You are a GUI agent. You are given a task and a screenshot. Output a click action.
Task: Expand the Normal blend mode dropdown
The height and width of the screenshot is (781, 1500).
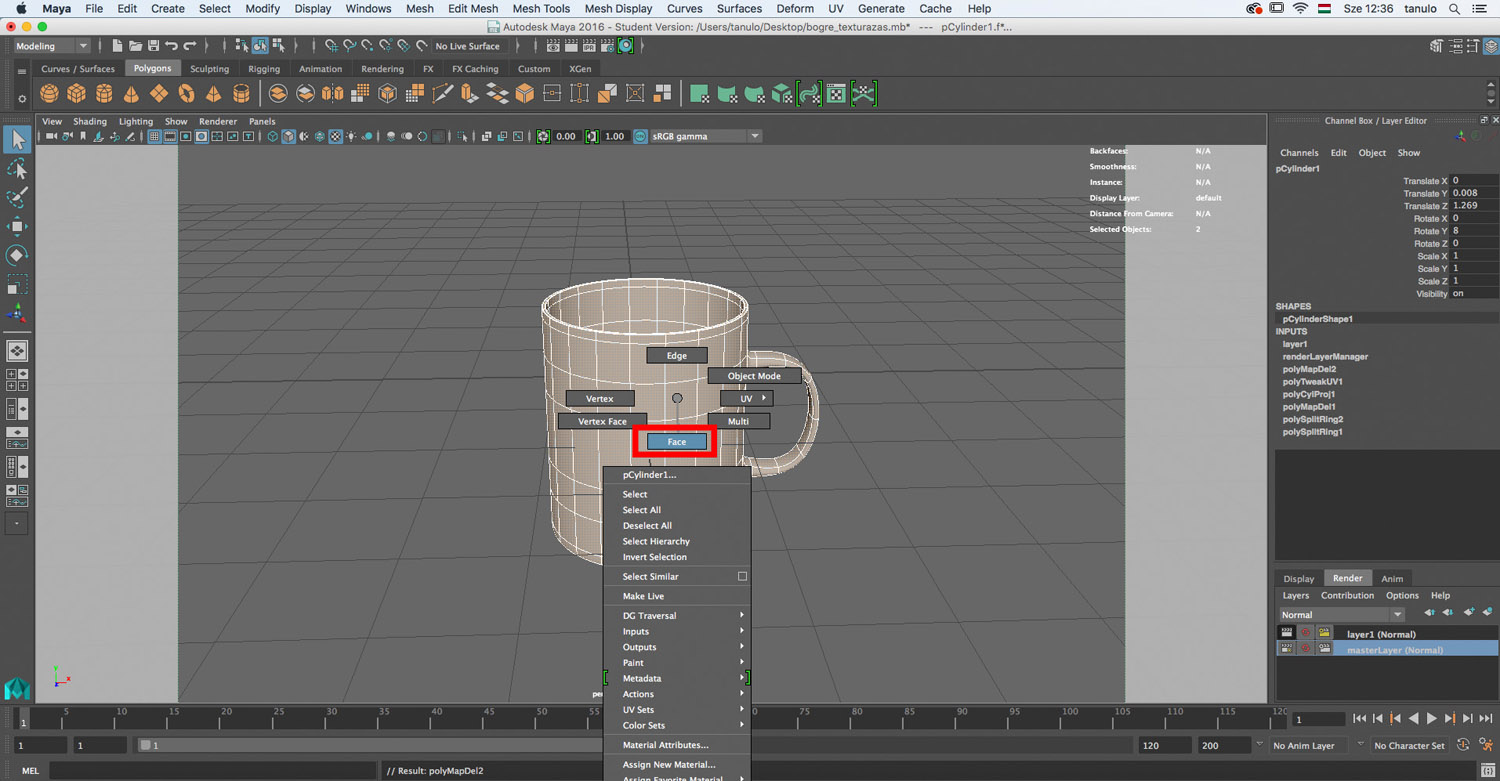(x=1341, y=615)
